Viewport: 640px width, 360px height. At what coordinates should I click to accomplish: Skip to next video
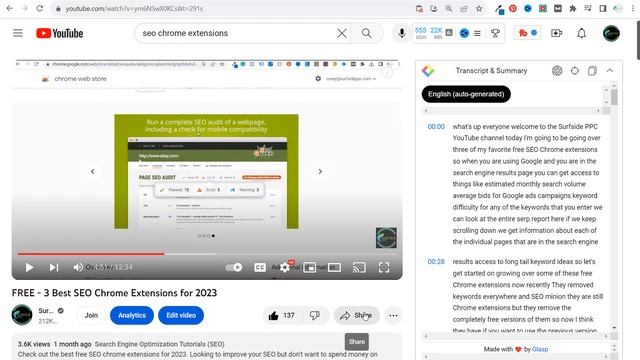(53, 267)
